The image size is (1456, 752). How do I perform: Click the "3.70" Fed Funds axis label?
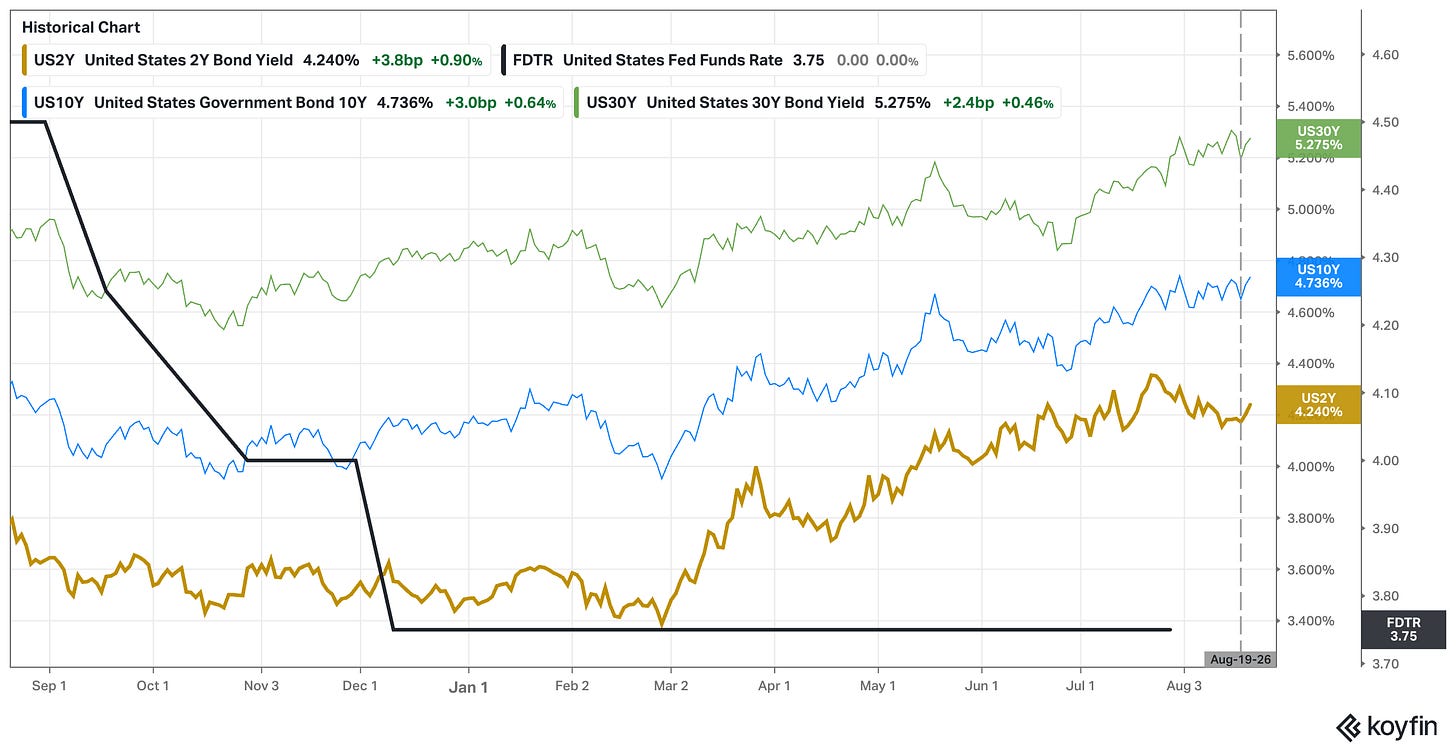pos(1387,664)
